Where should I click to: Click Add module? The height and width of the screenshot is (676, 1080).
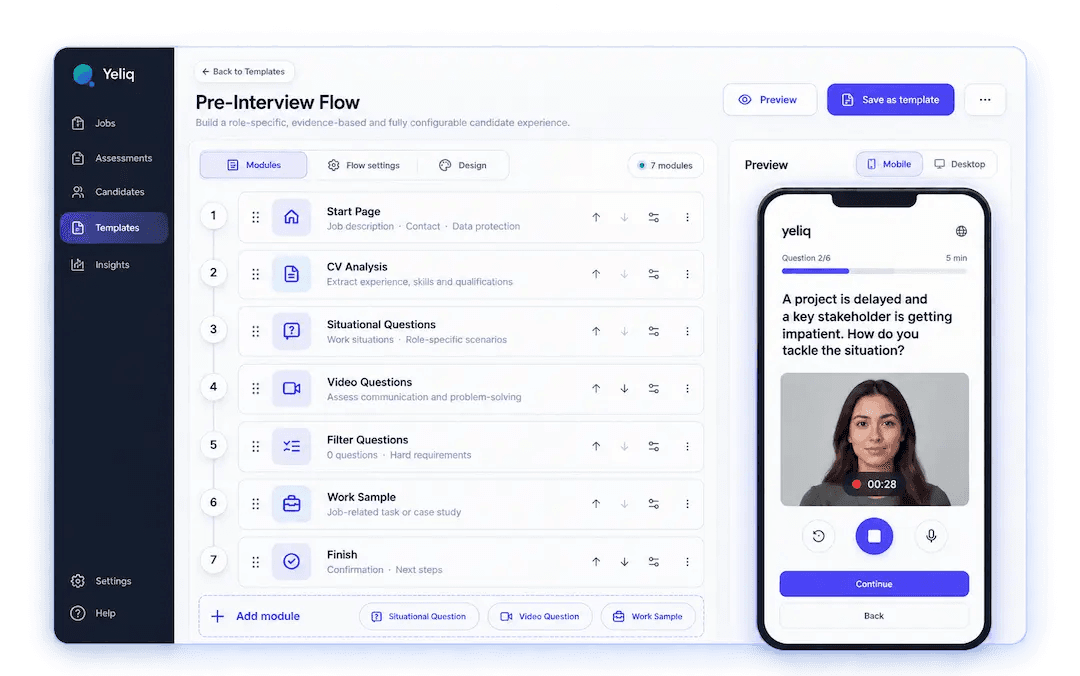point(256,616)
